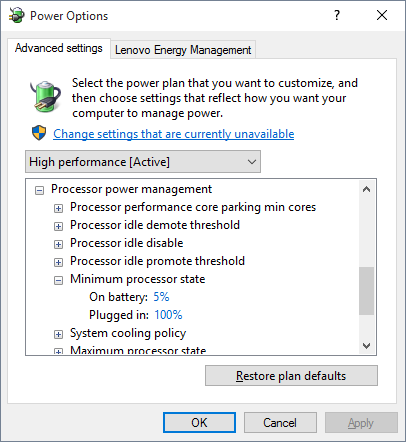Image resolution: width=406 pixels, height=442 pixels.
Task: Select the On battery 5% value
Action: 161,297
